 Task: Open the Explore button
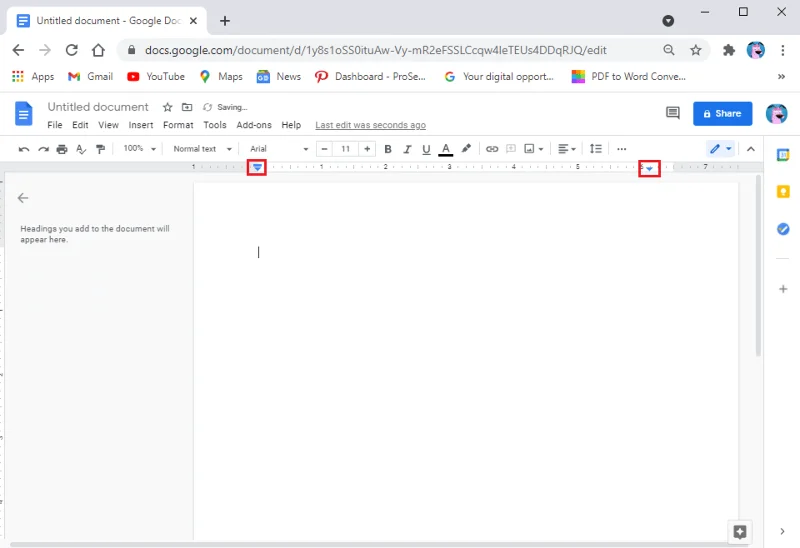740,532
